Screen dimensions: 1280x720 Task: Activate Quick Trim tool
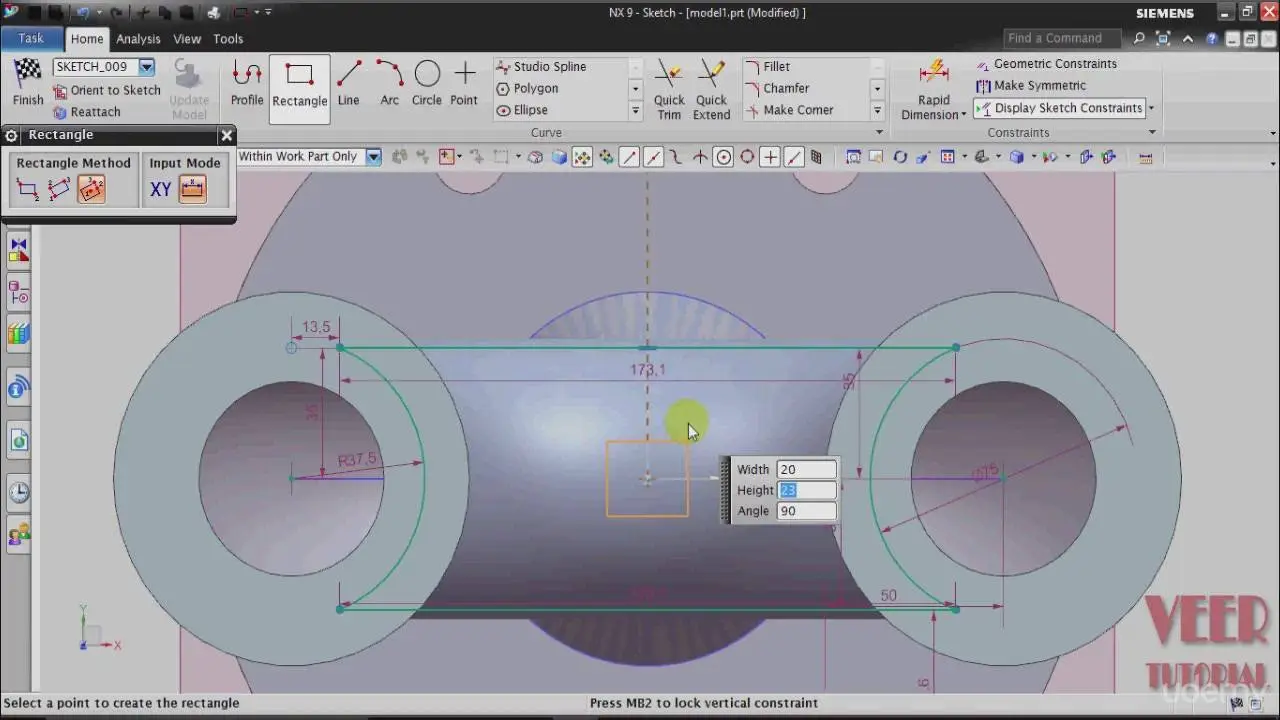pos(669,89)
